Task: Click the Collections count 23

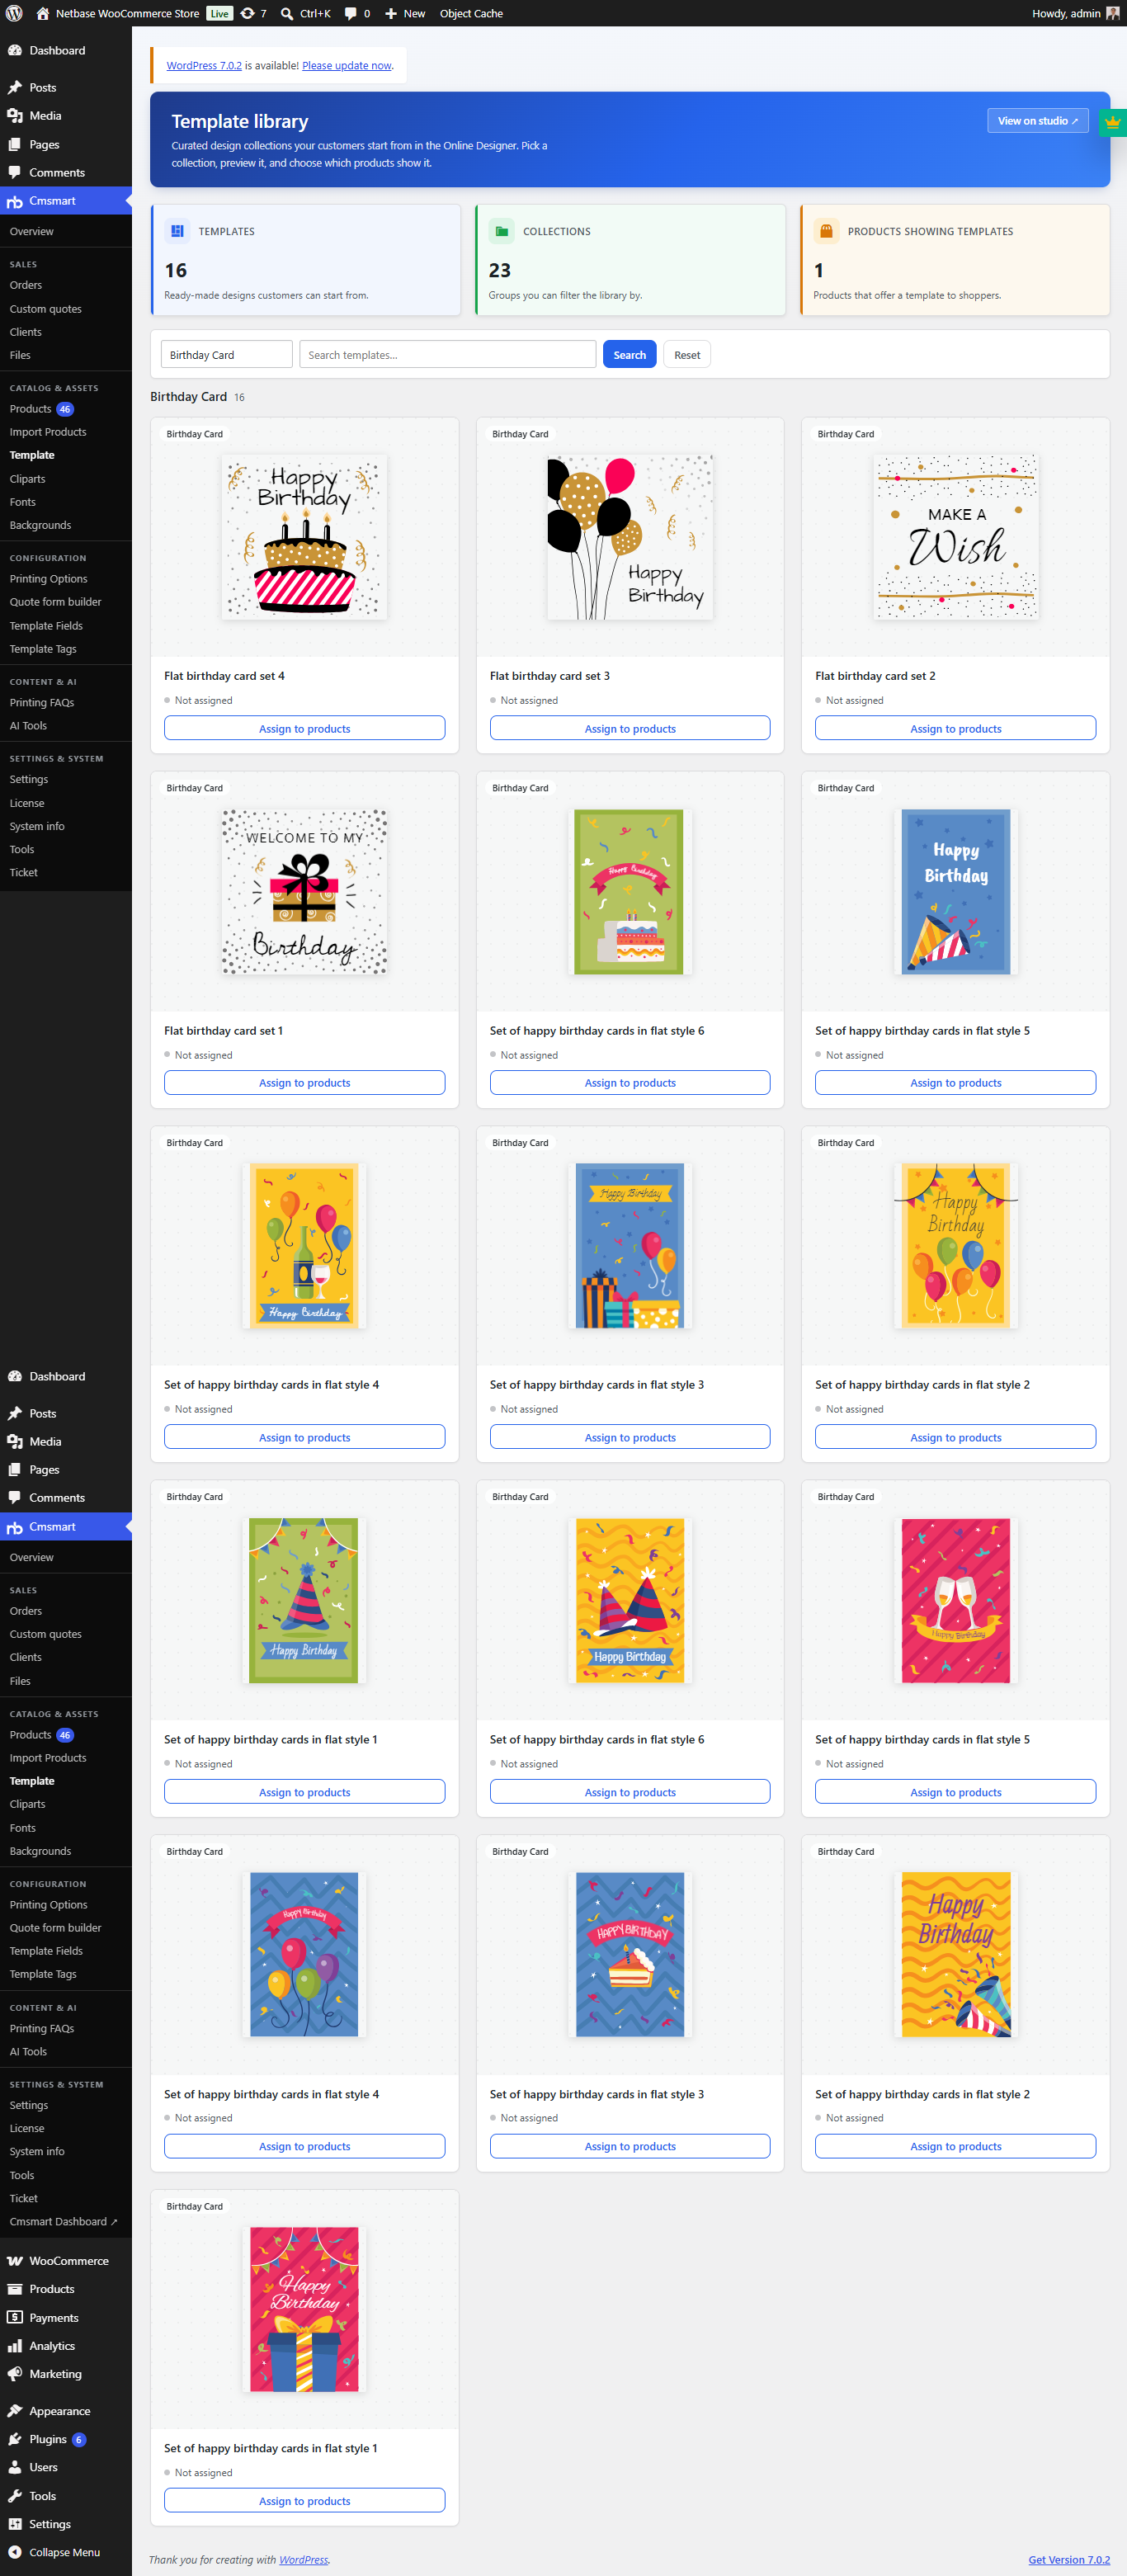Action: click(x=500, y=270)
